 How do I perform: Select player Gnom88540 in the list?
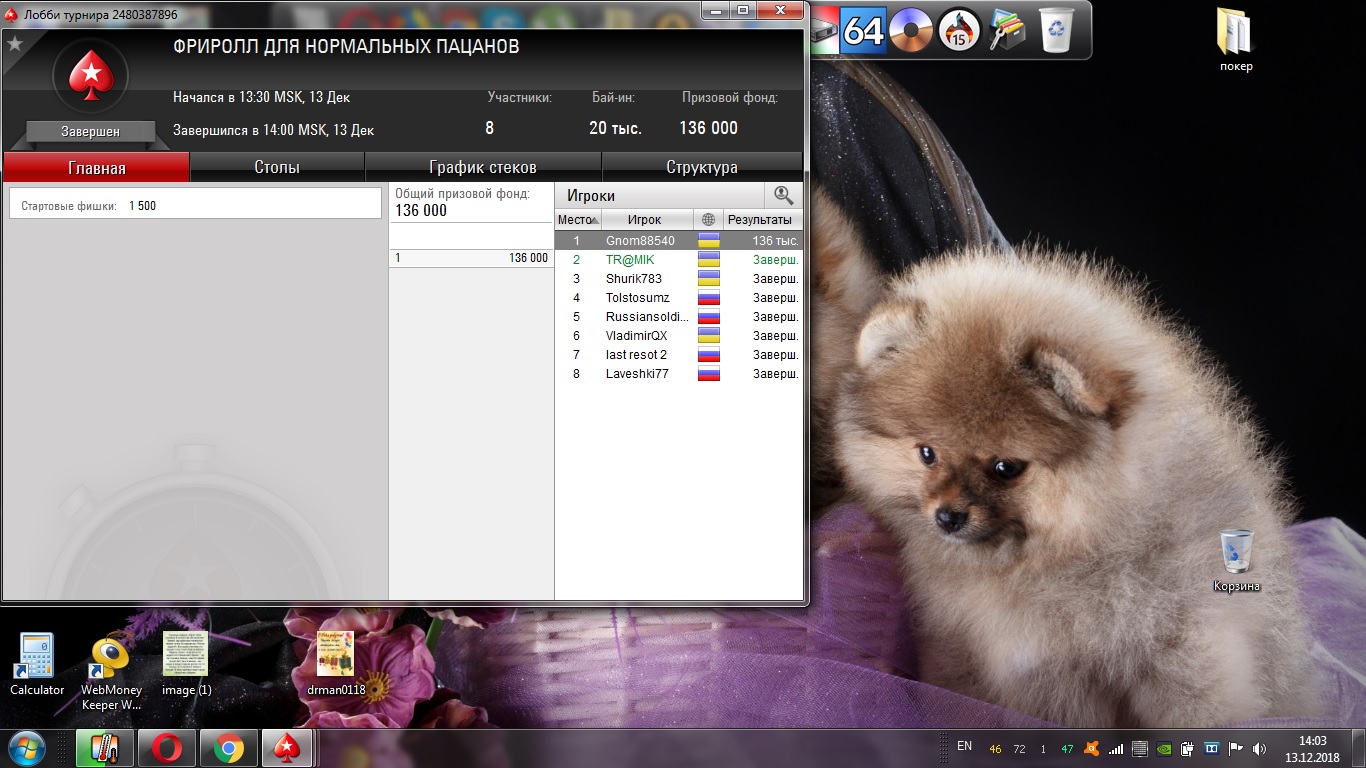point(640,241)
